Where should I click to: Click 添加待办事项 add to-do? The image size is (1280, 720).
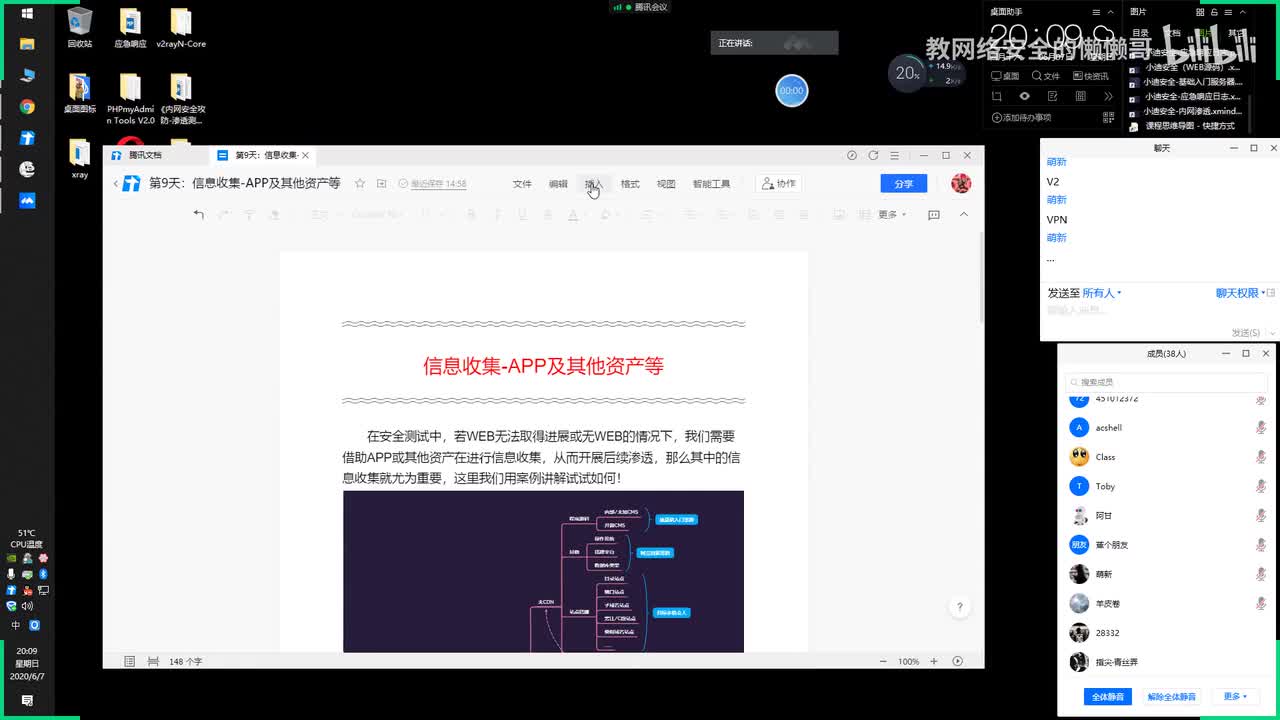tap(1021, 118)
